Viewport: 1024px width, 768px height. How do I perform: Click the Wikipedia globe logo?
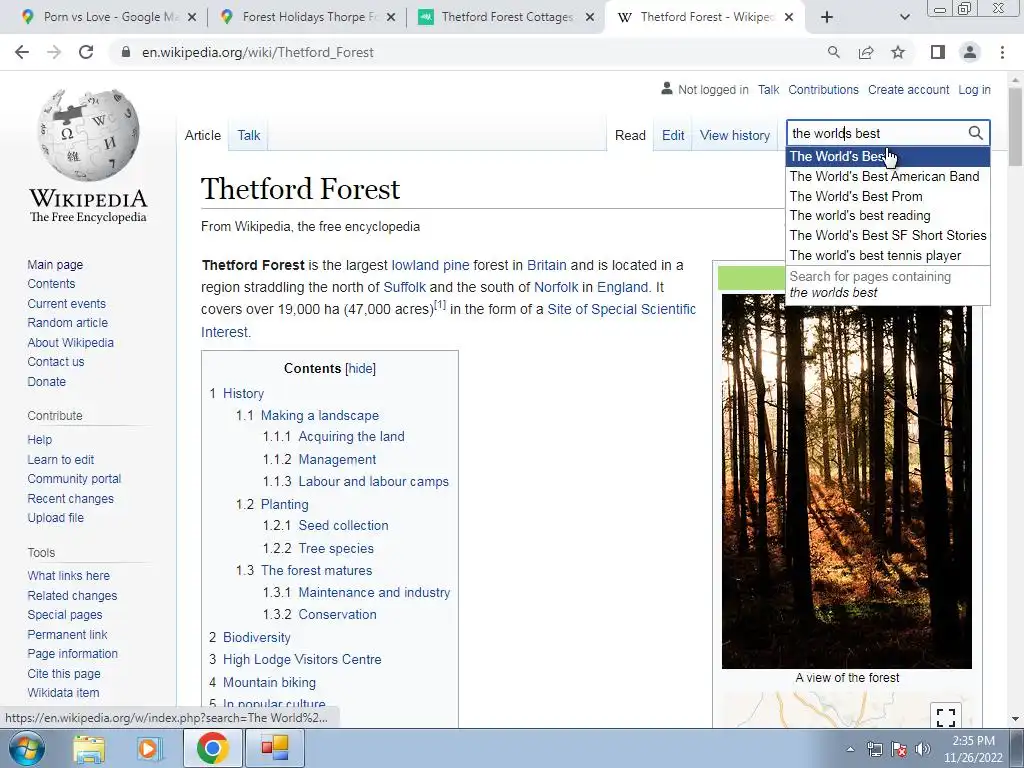(88, 135)
